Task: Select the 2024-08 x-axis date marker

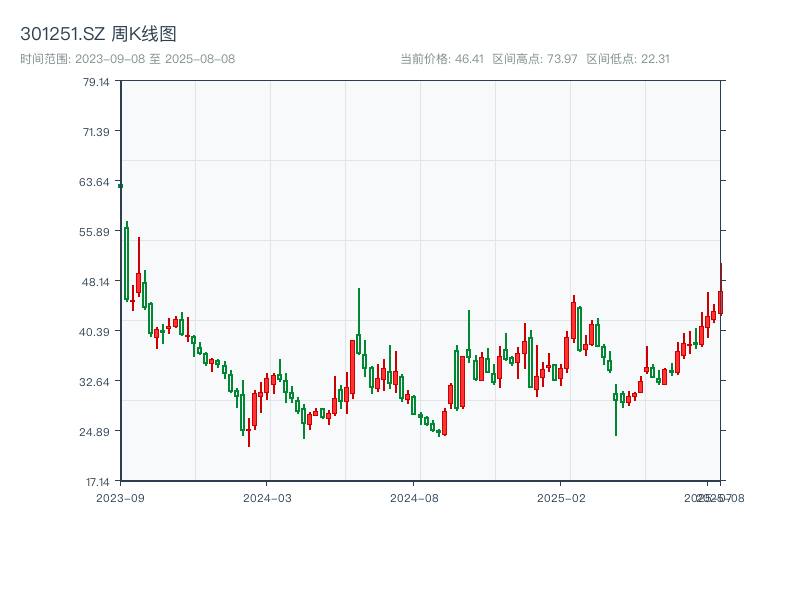Action: tap(414, 497)
